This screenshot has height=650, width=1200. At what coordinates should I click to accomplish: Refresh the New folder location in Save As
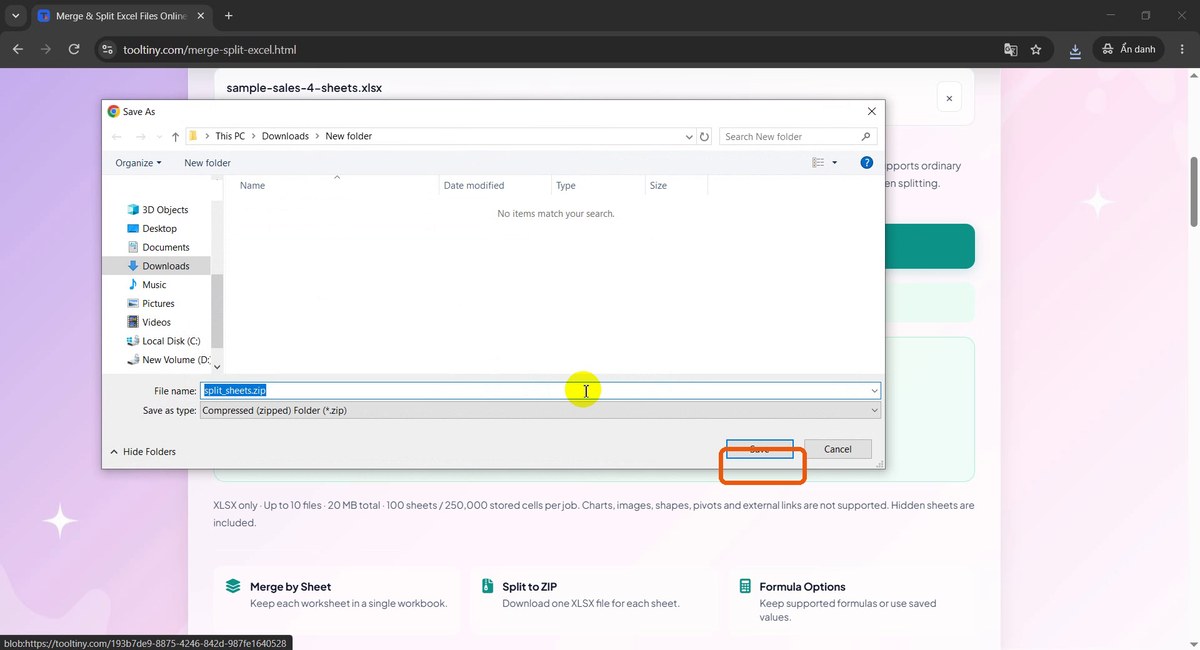[x=704, y=136]
